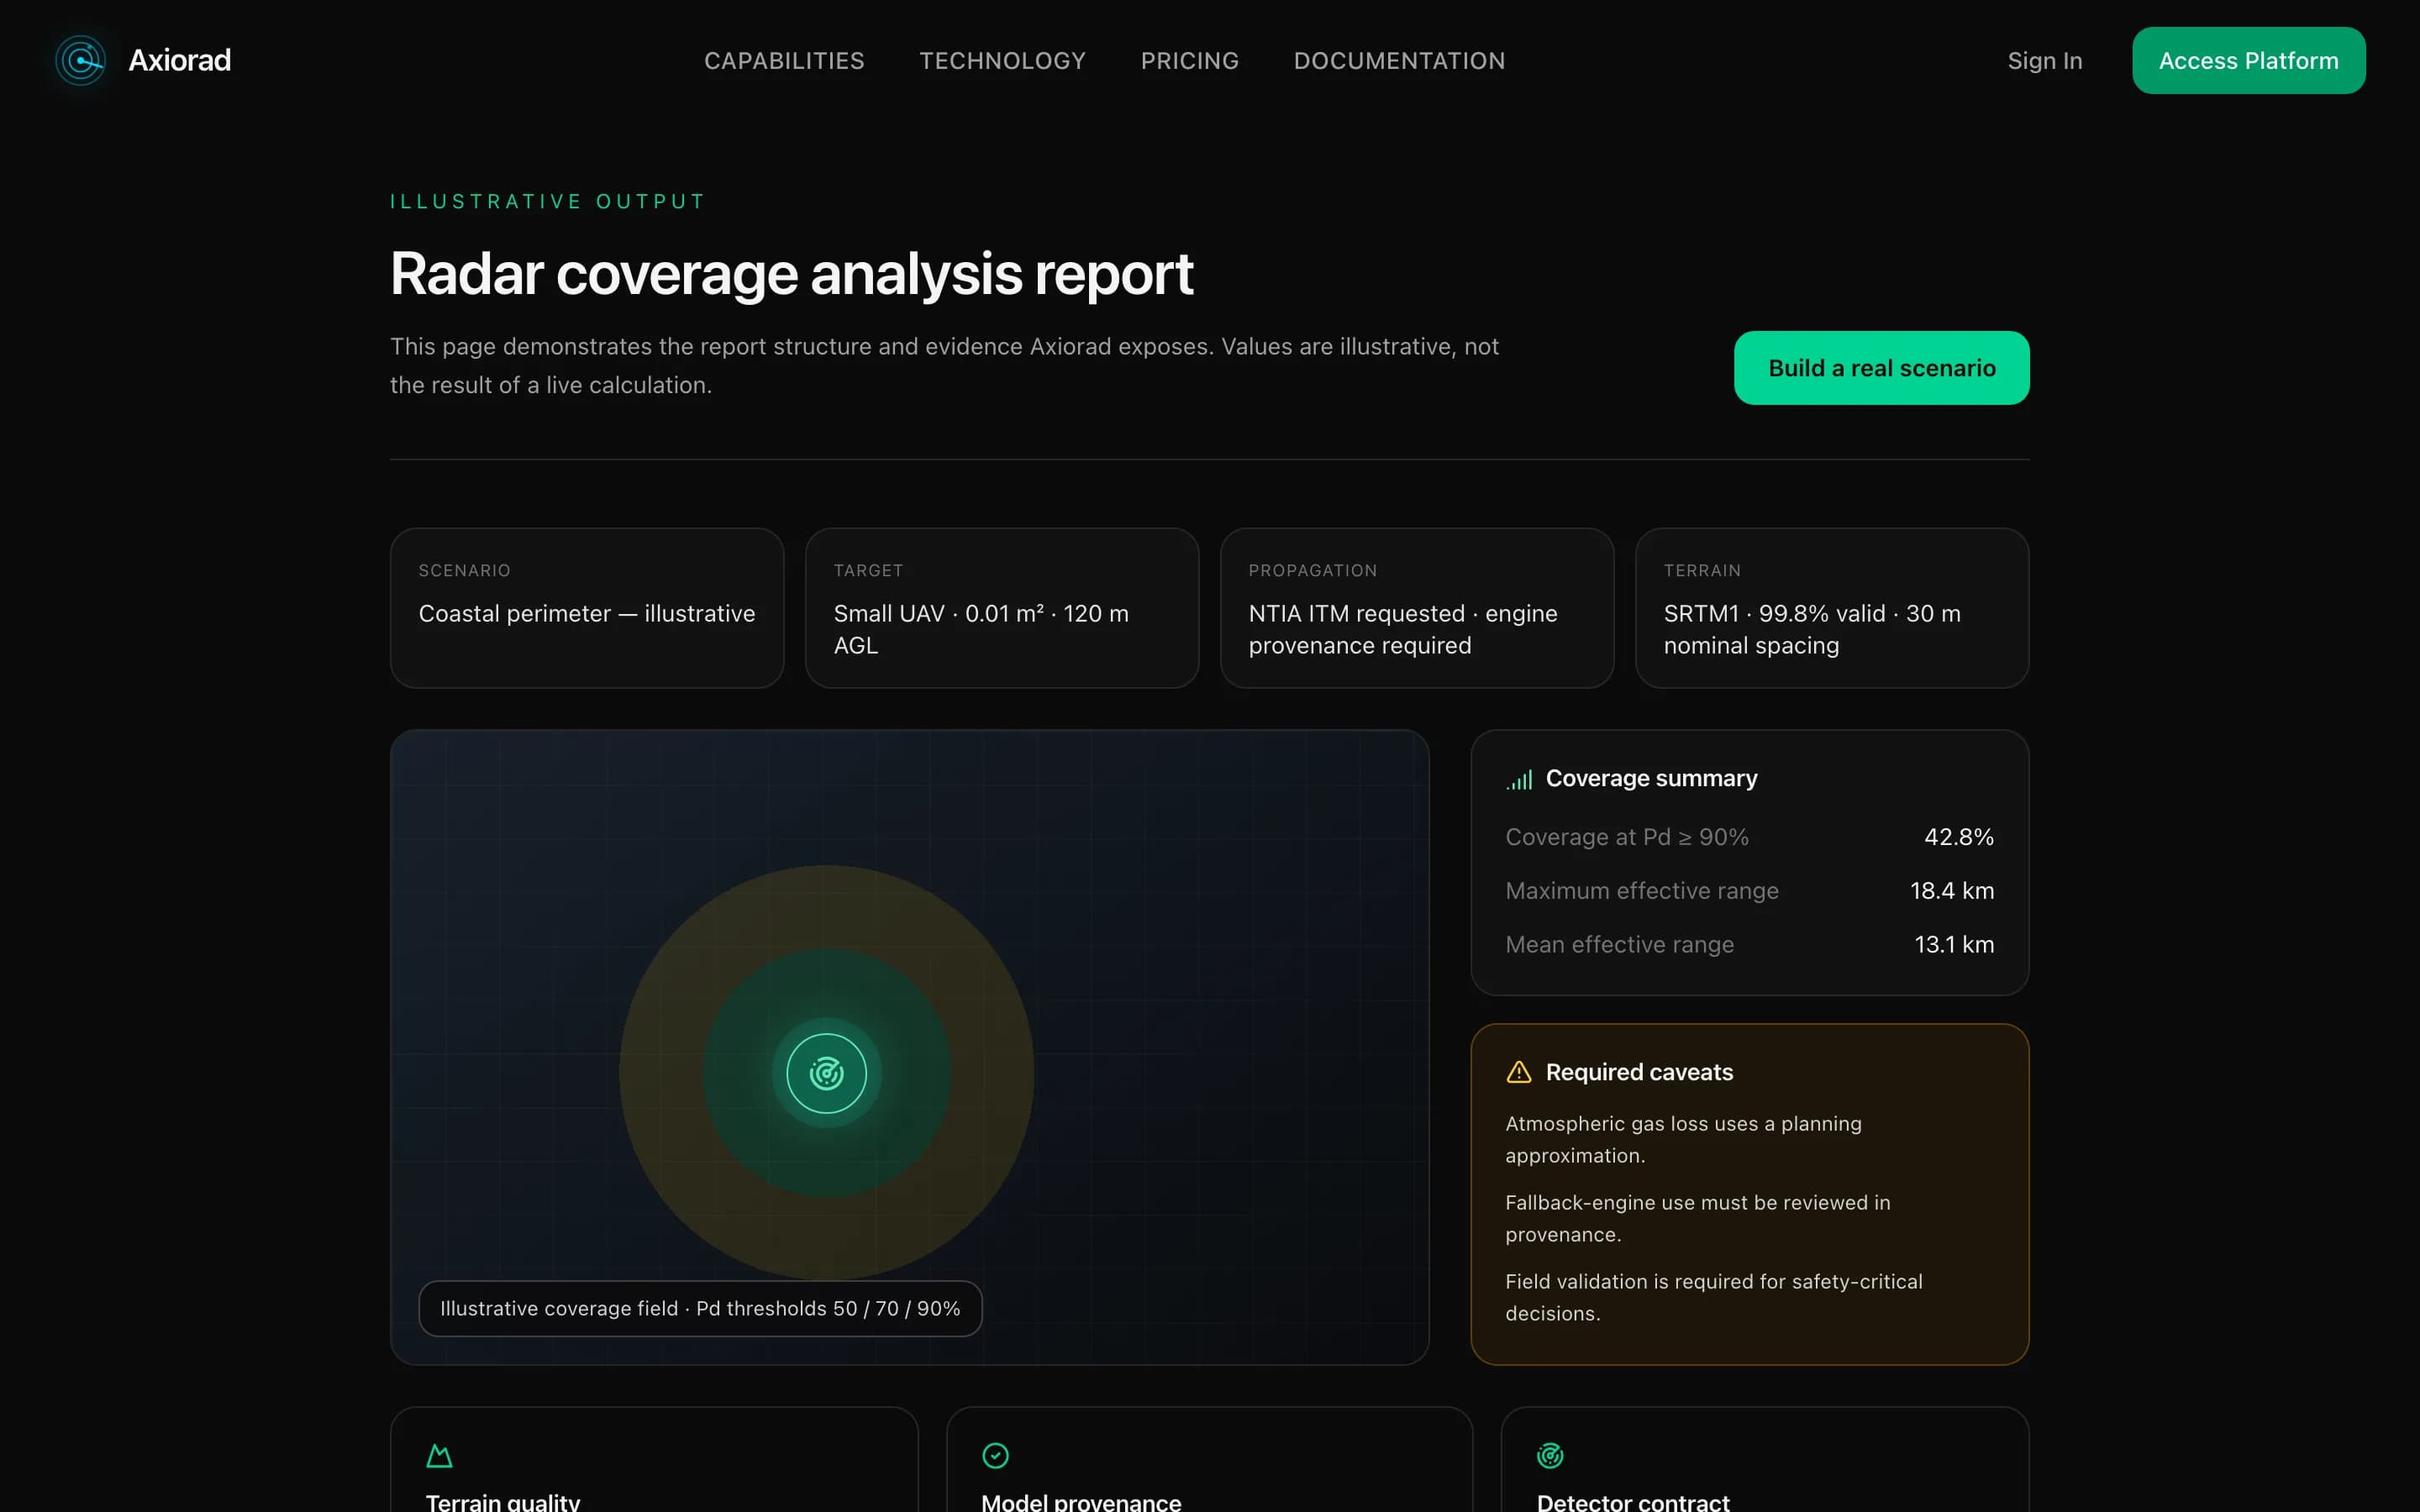2420x1512 pixels.
Task: Click the ILLUSTRATIVE OUTPUT label
Action: [547, 201]
